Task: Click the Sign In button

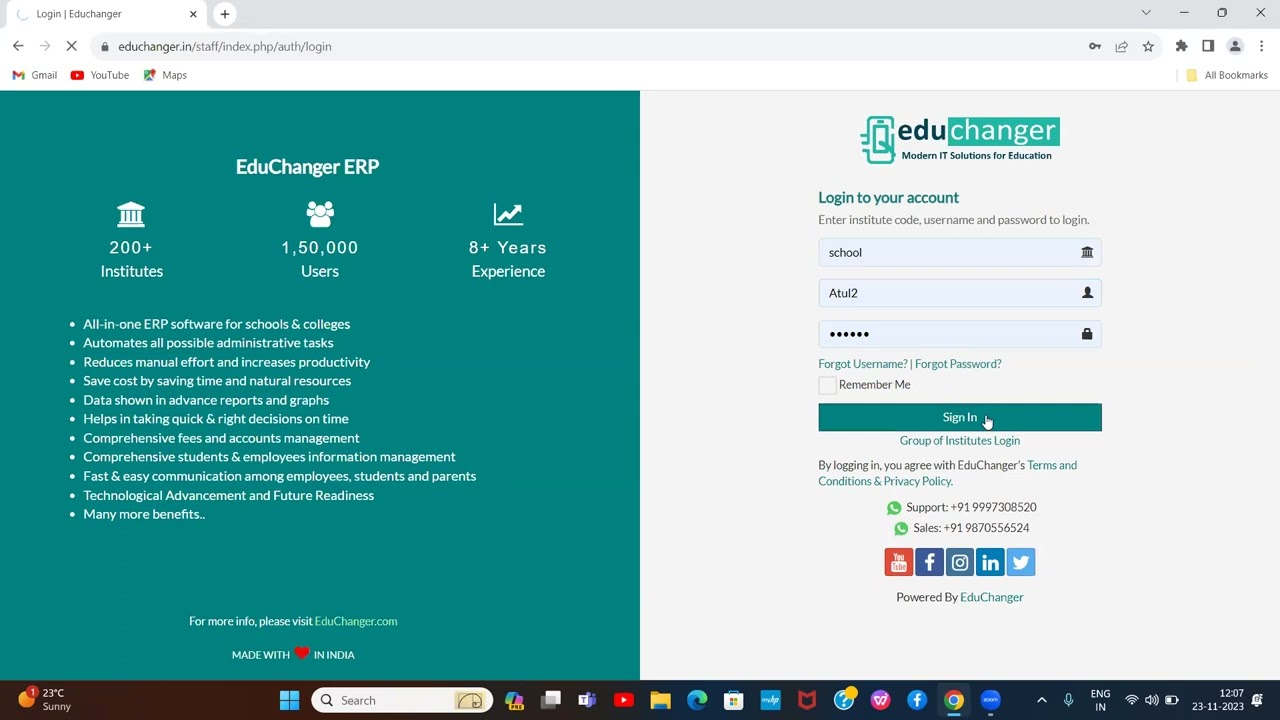Action: pos(960,417)
